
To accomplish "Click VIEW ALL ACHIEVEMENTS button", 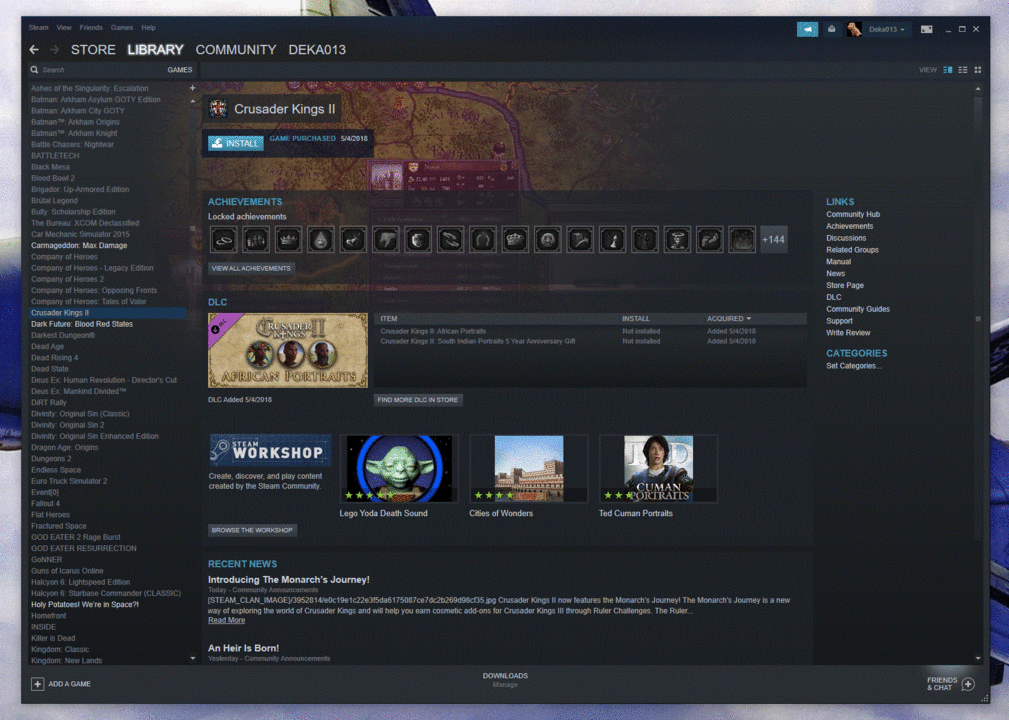I will pyautogui.click(x=251, y=268).
